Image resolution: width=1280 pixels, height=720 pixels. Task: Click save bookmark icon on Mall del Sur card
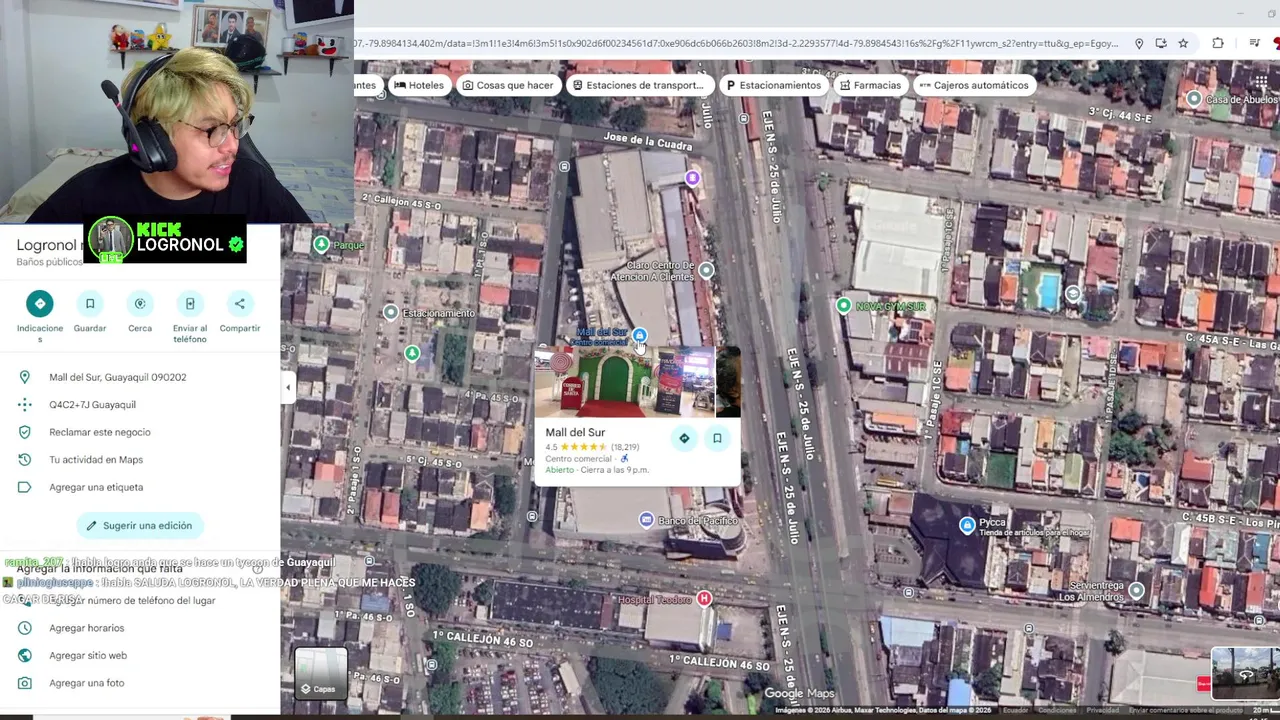(717, 438)
